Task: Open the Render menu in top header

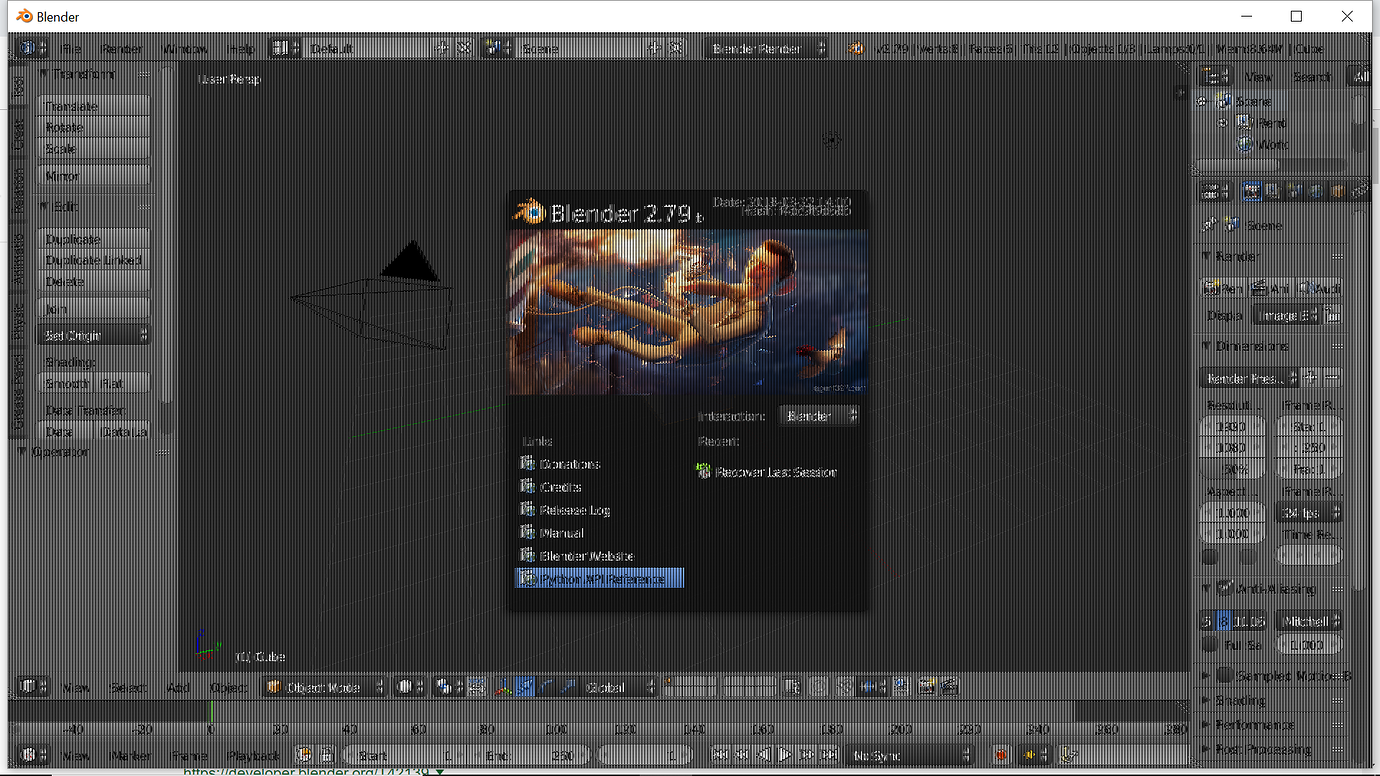Action: (122, 48)
